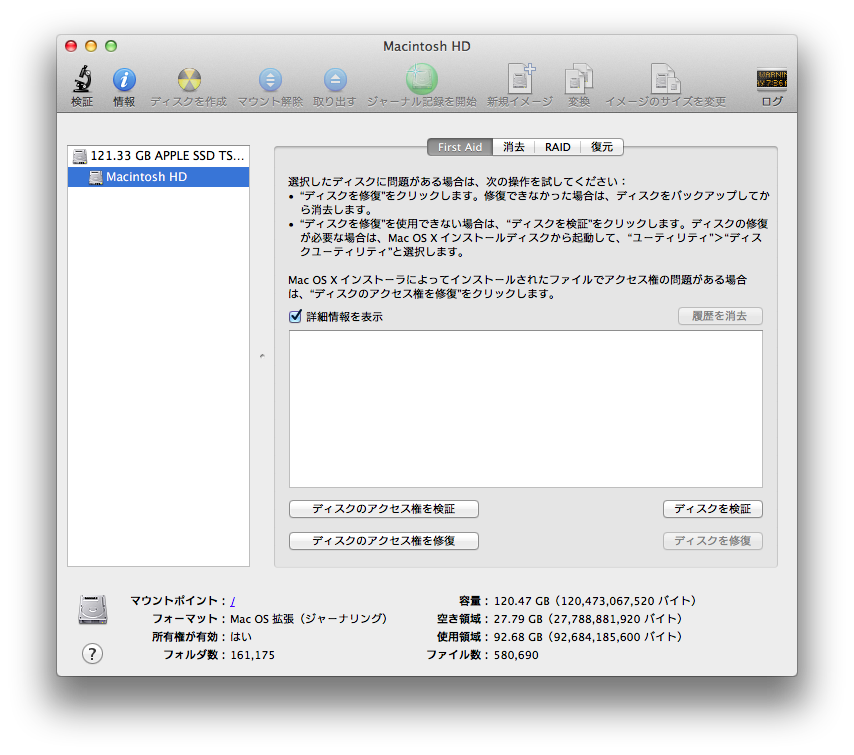Viewport: 854px width, 755px height.
Task: Click the 取り出す eject icon
Action: (335, 80)
